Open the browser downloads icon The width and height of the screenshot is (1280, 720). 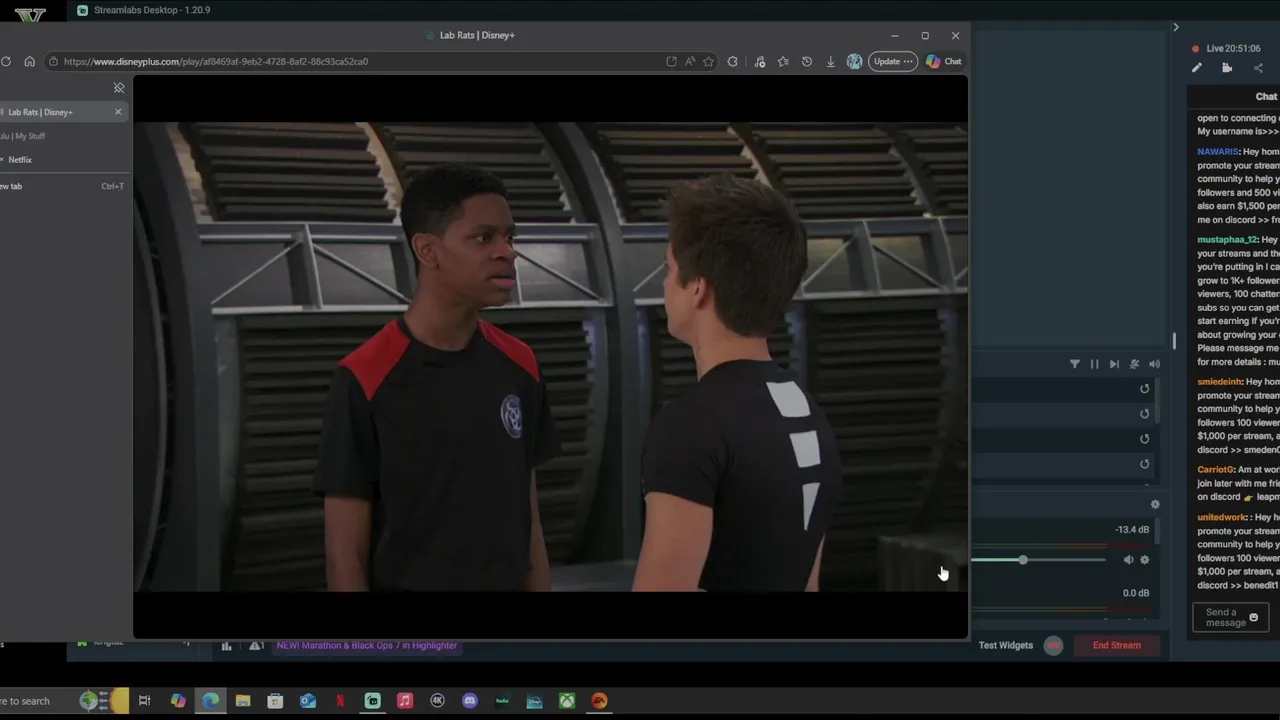830,61
